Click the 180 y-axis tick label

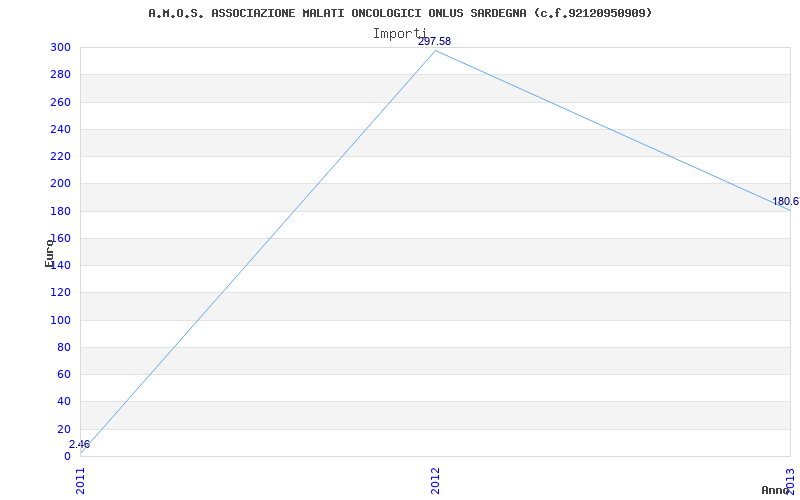pyautogui.click(x=60, y=211)
